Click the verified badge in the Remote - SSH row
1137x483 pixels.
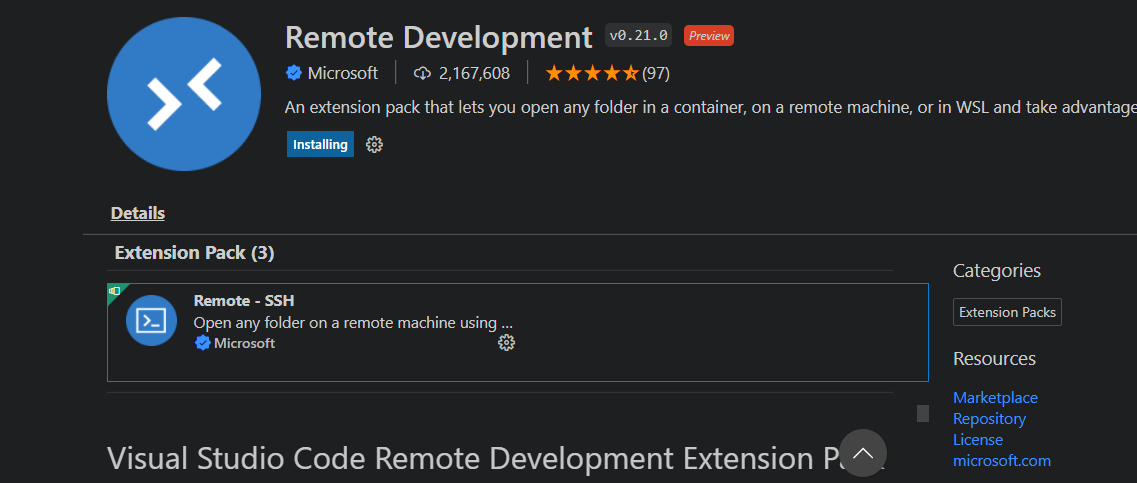tap(203, 343)
